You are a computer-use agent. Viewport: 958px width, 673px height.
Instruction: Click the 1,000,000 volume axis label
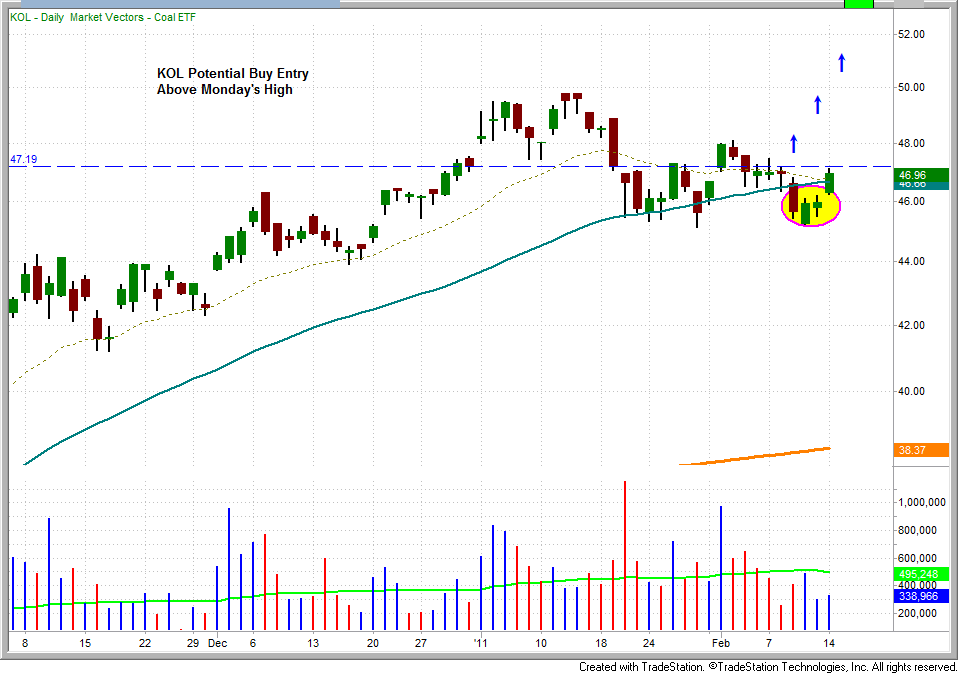tap(921, 502)
